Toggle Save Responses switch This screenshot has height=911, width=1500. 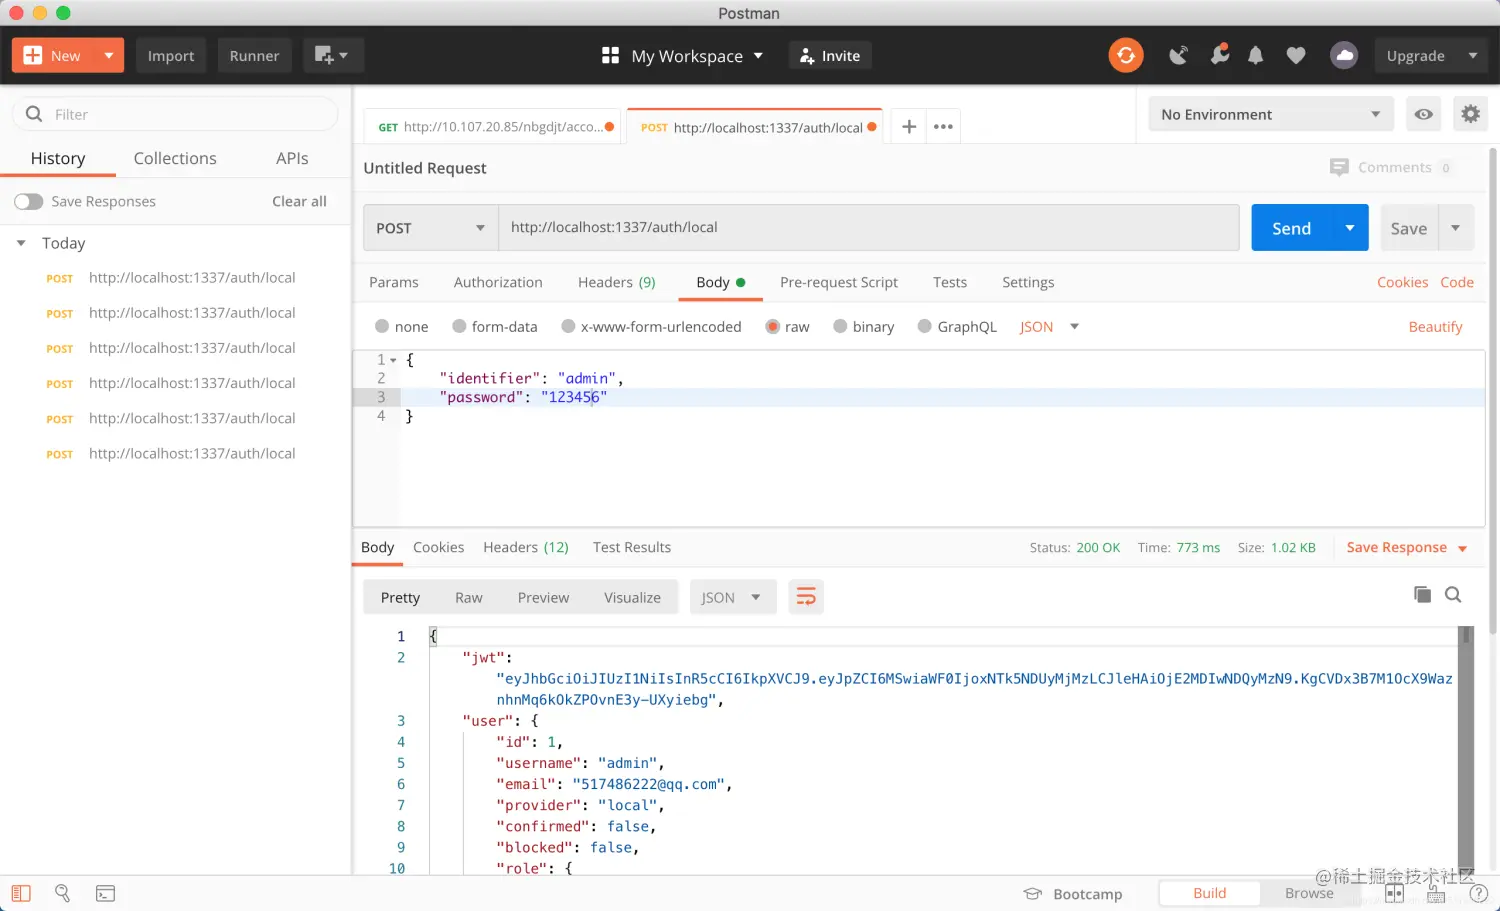pyautogui.click(x=29, y=201)
